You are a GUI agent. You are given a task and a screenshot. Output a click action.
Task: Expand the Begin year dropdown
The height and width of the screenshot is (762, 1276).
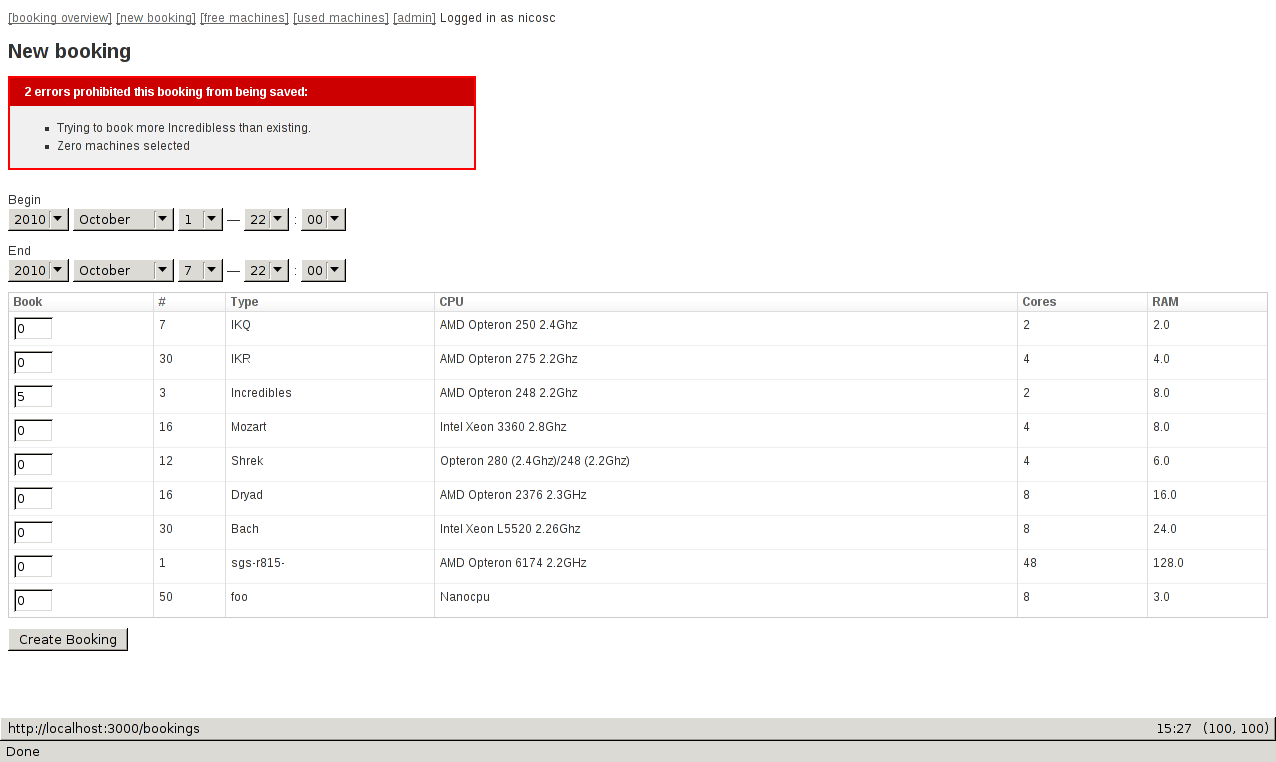tap(38, 219)
